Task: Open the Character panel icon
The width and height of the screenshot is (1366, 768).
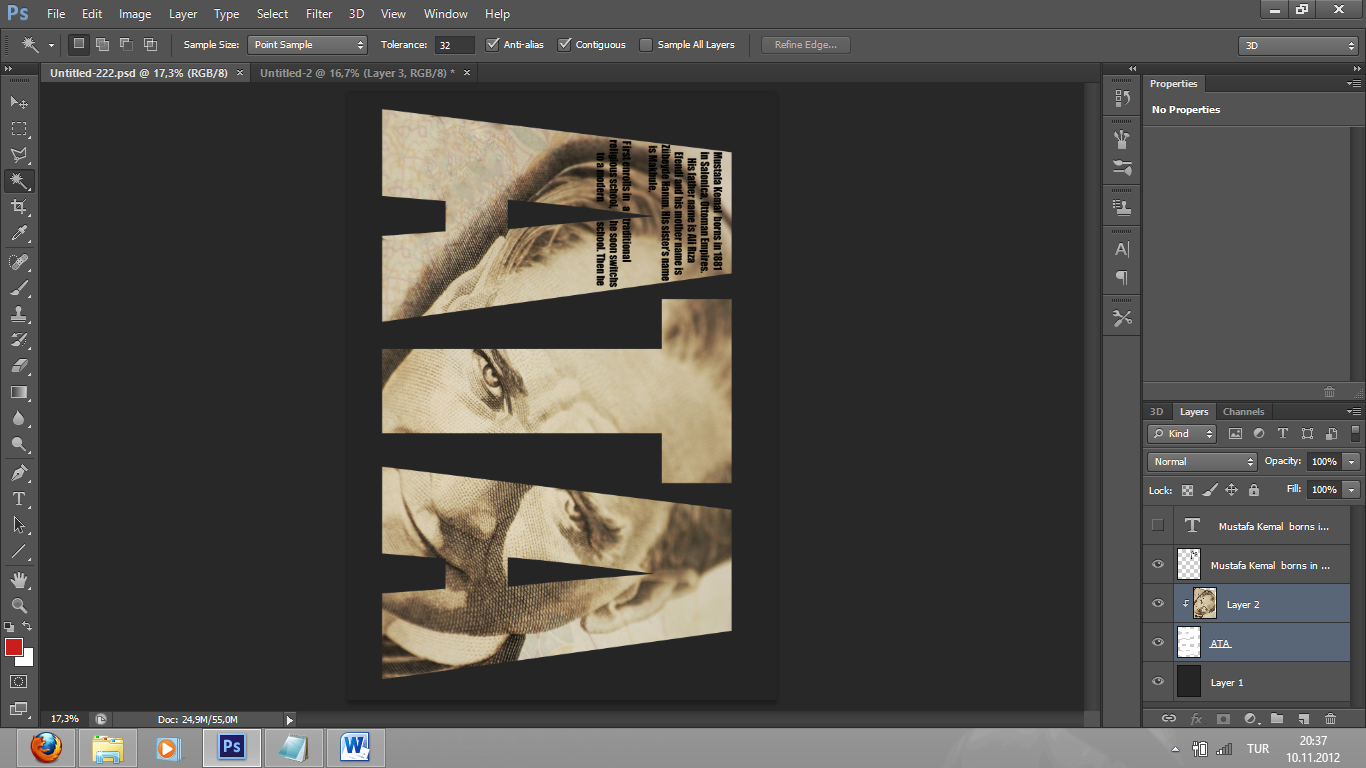Action: click(1122, 249)
